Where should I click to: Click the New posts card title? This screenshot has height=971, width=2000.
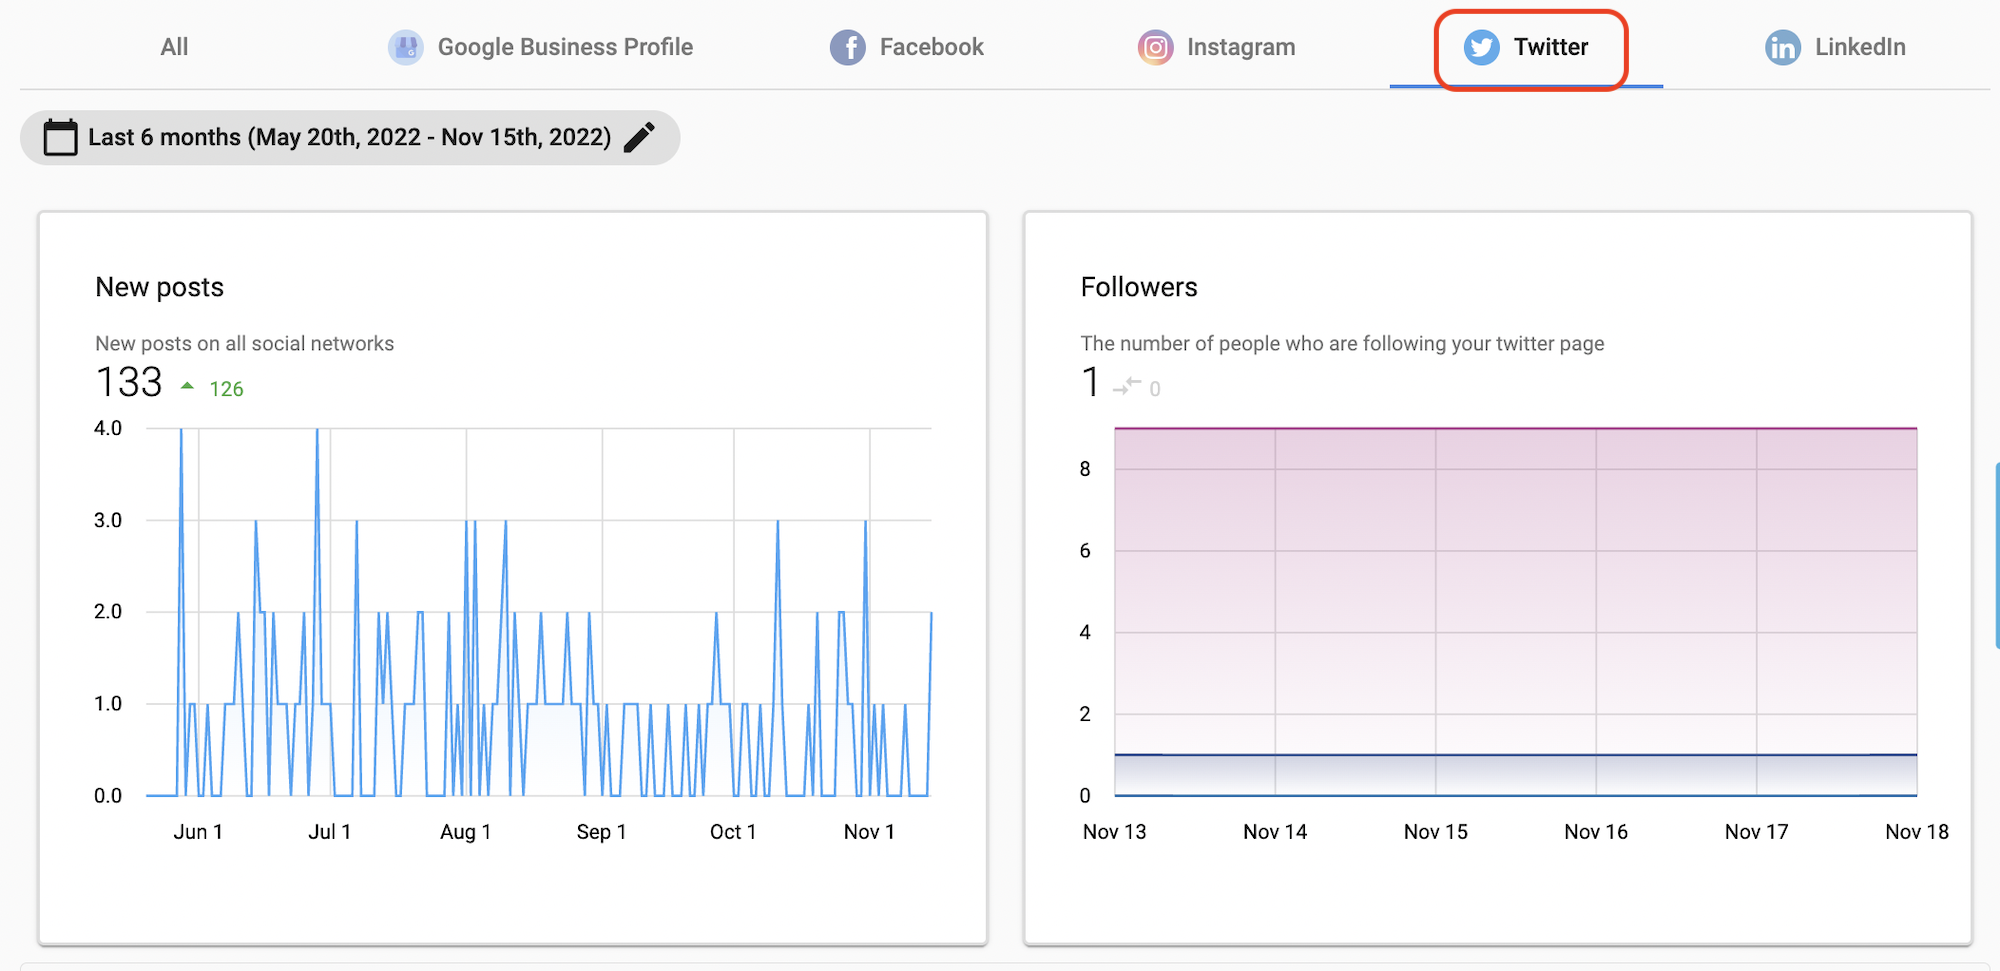tap(160, 287)
